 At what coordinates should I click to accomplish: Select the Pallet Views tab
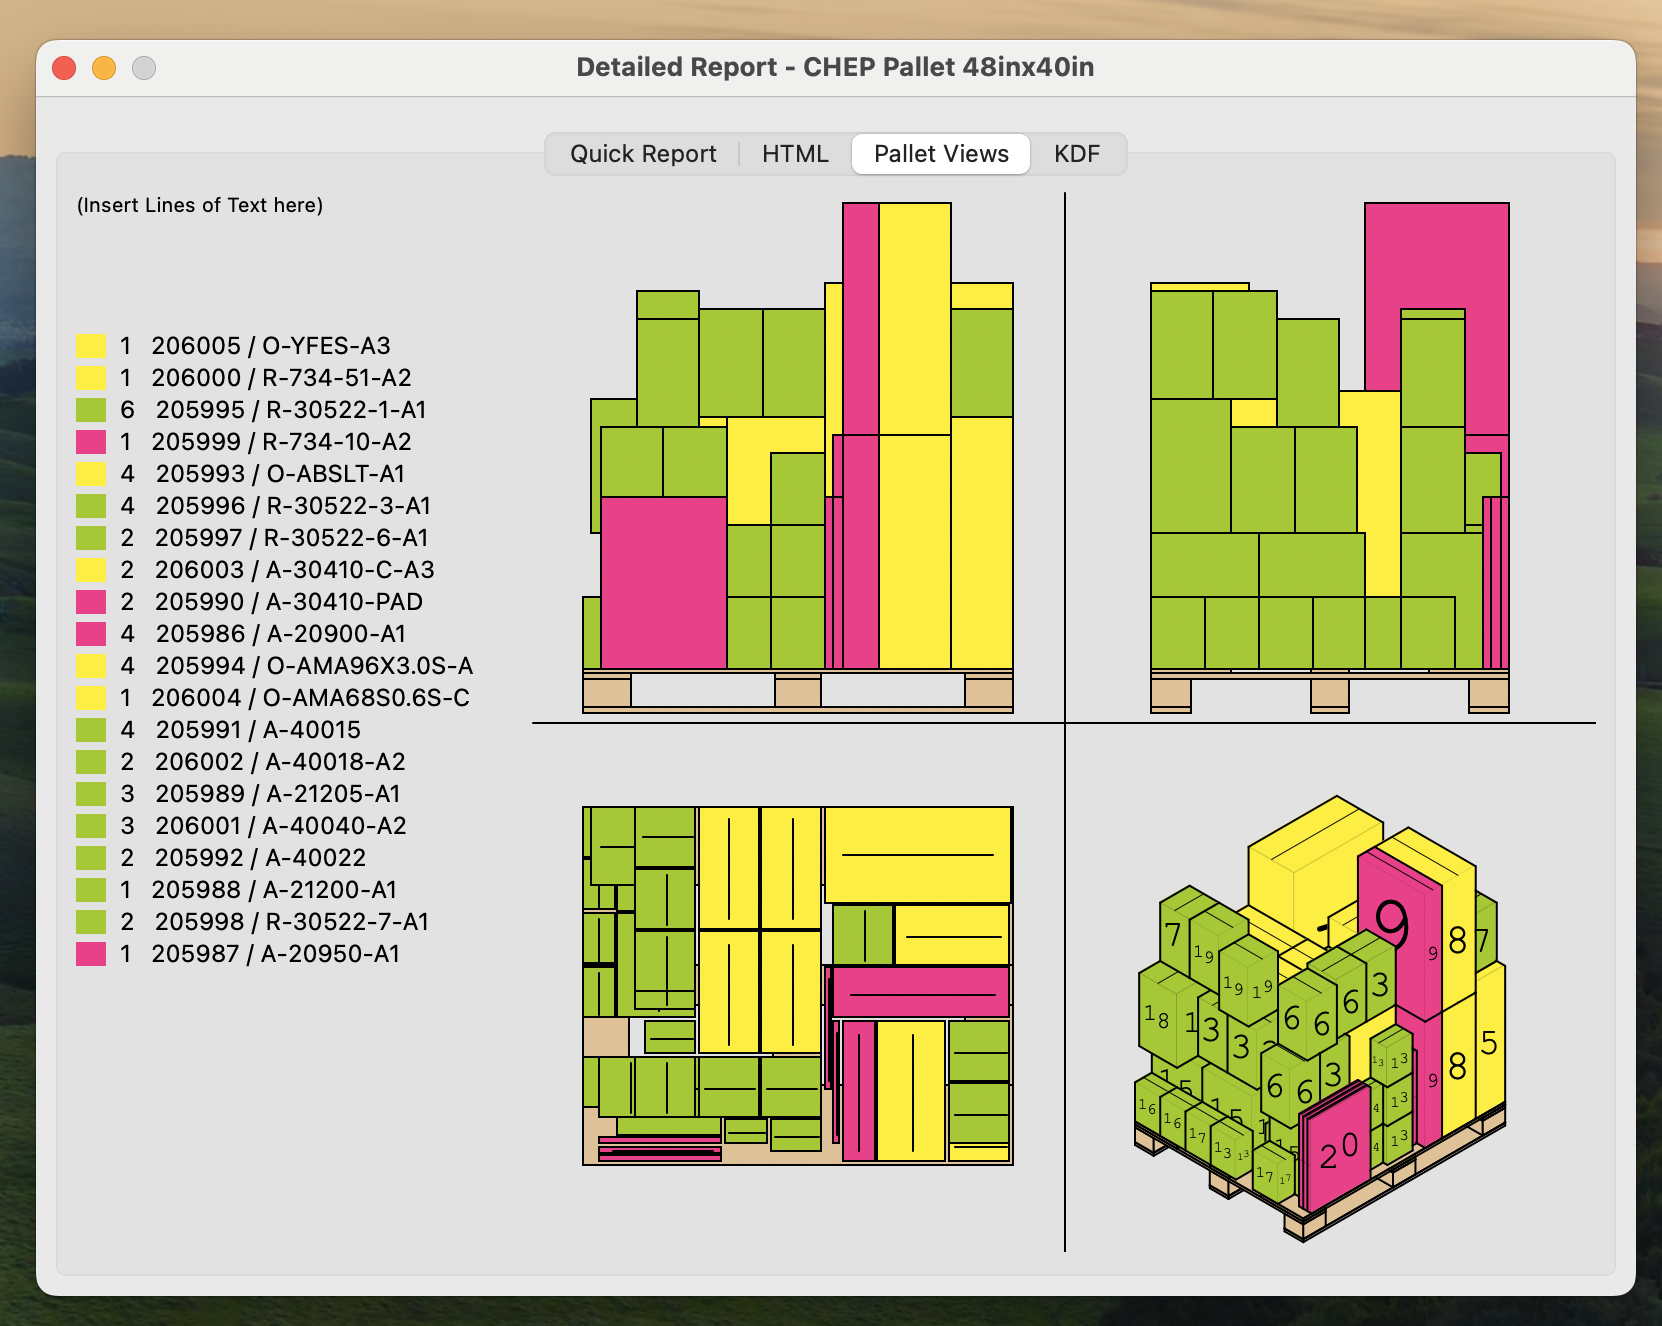(x=941, y=154)
